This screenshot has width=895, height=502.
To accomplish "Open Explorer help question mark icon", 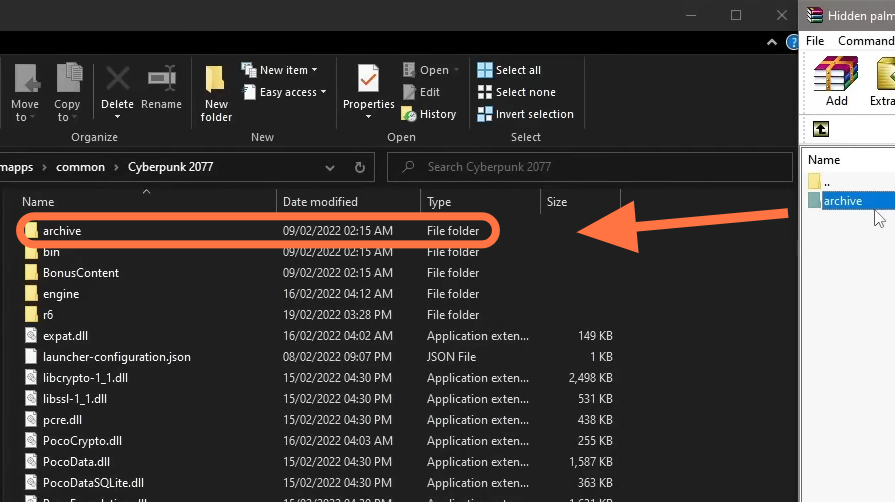I will pyautogui.click(x=792, y=42).
